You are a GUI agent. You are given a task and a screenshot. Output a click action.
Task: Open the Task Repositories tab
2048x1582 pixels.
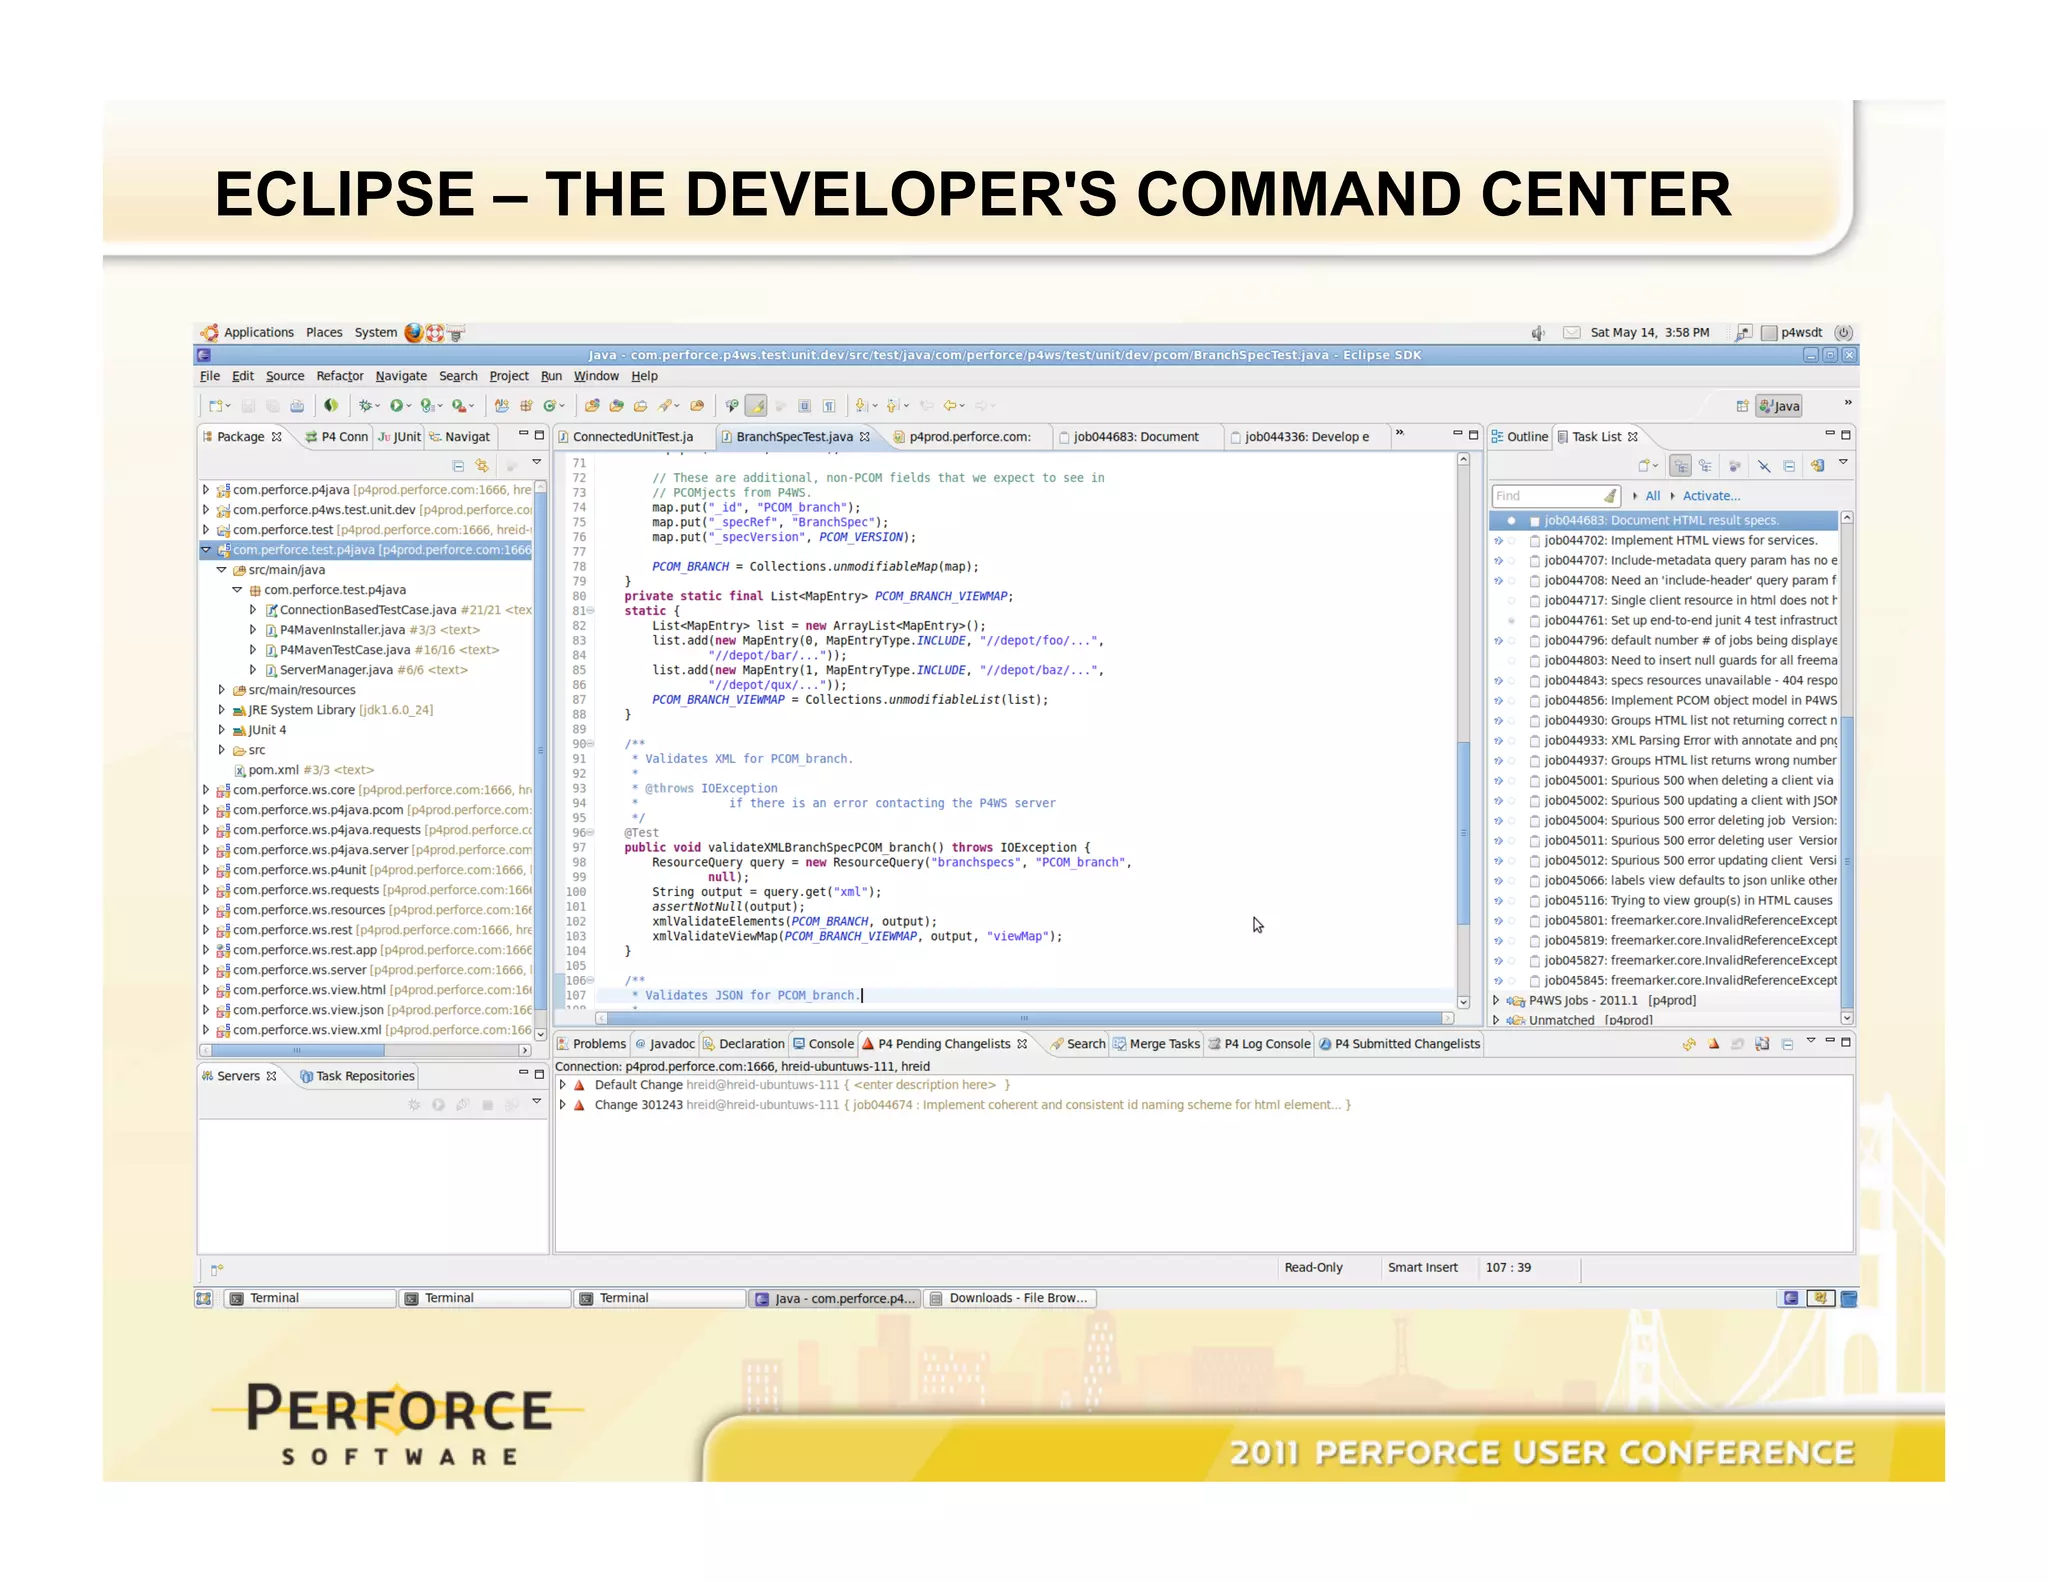click(x=358, y=1076)
